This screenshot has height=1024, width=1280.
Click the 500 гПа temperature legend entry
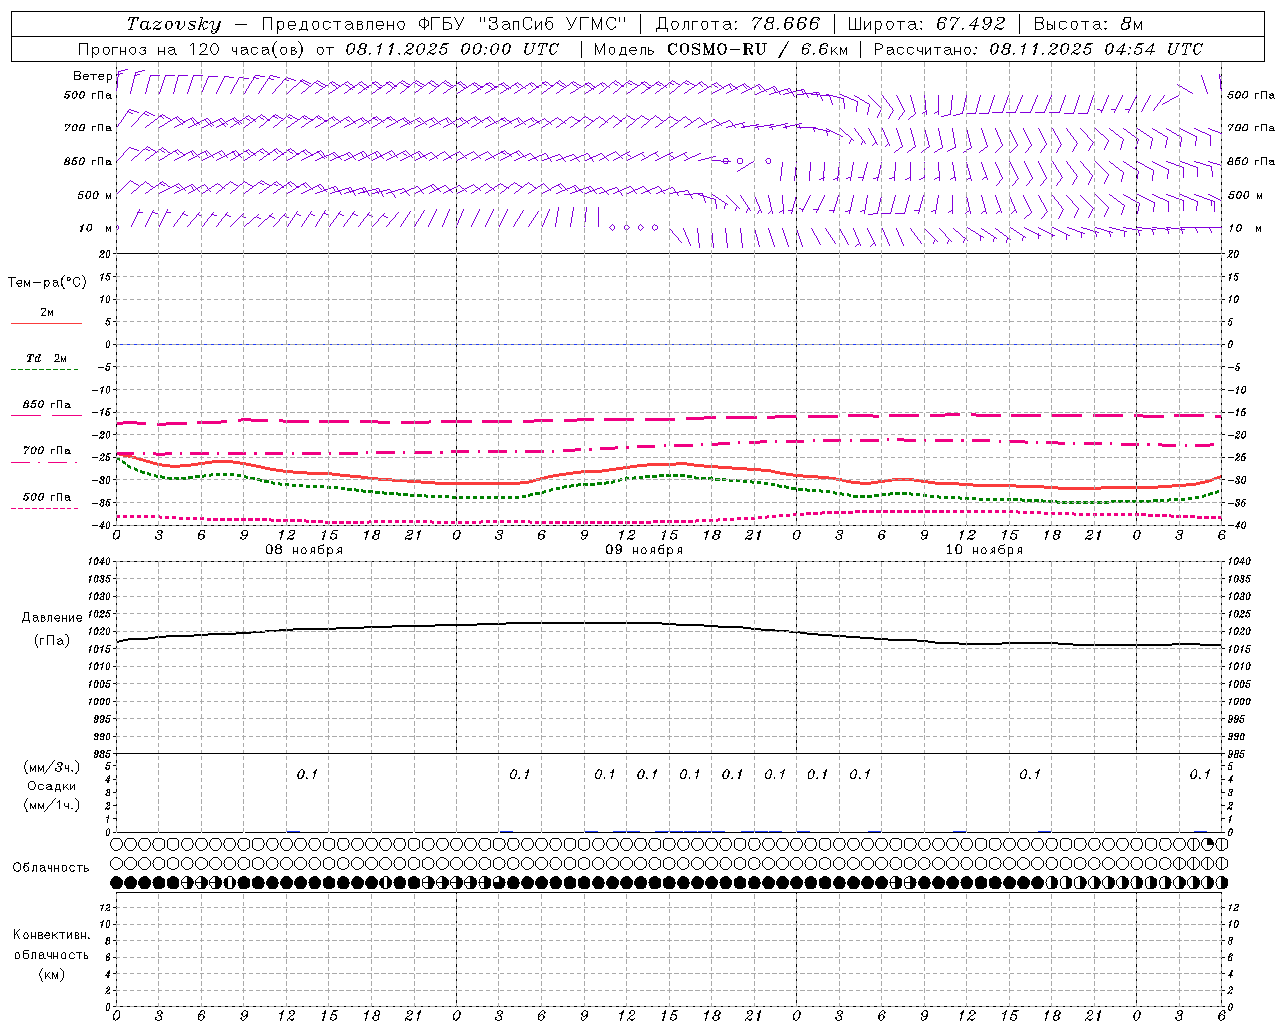tap(47, 497)
